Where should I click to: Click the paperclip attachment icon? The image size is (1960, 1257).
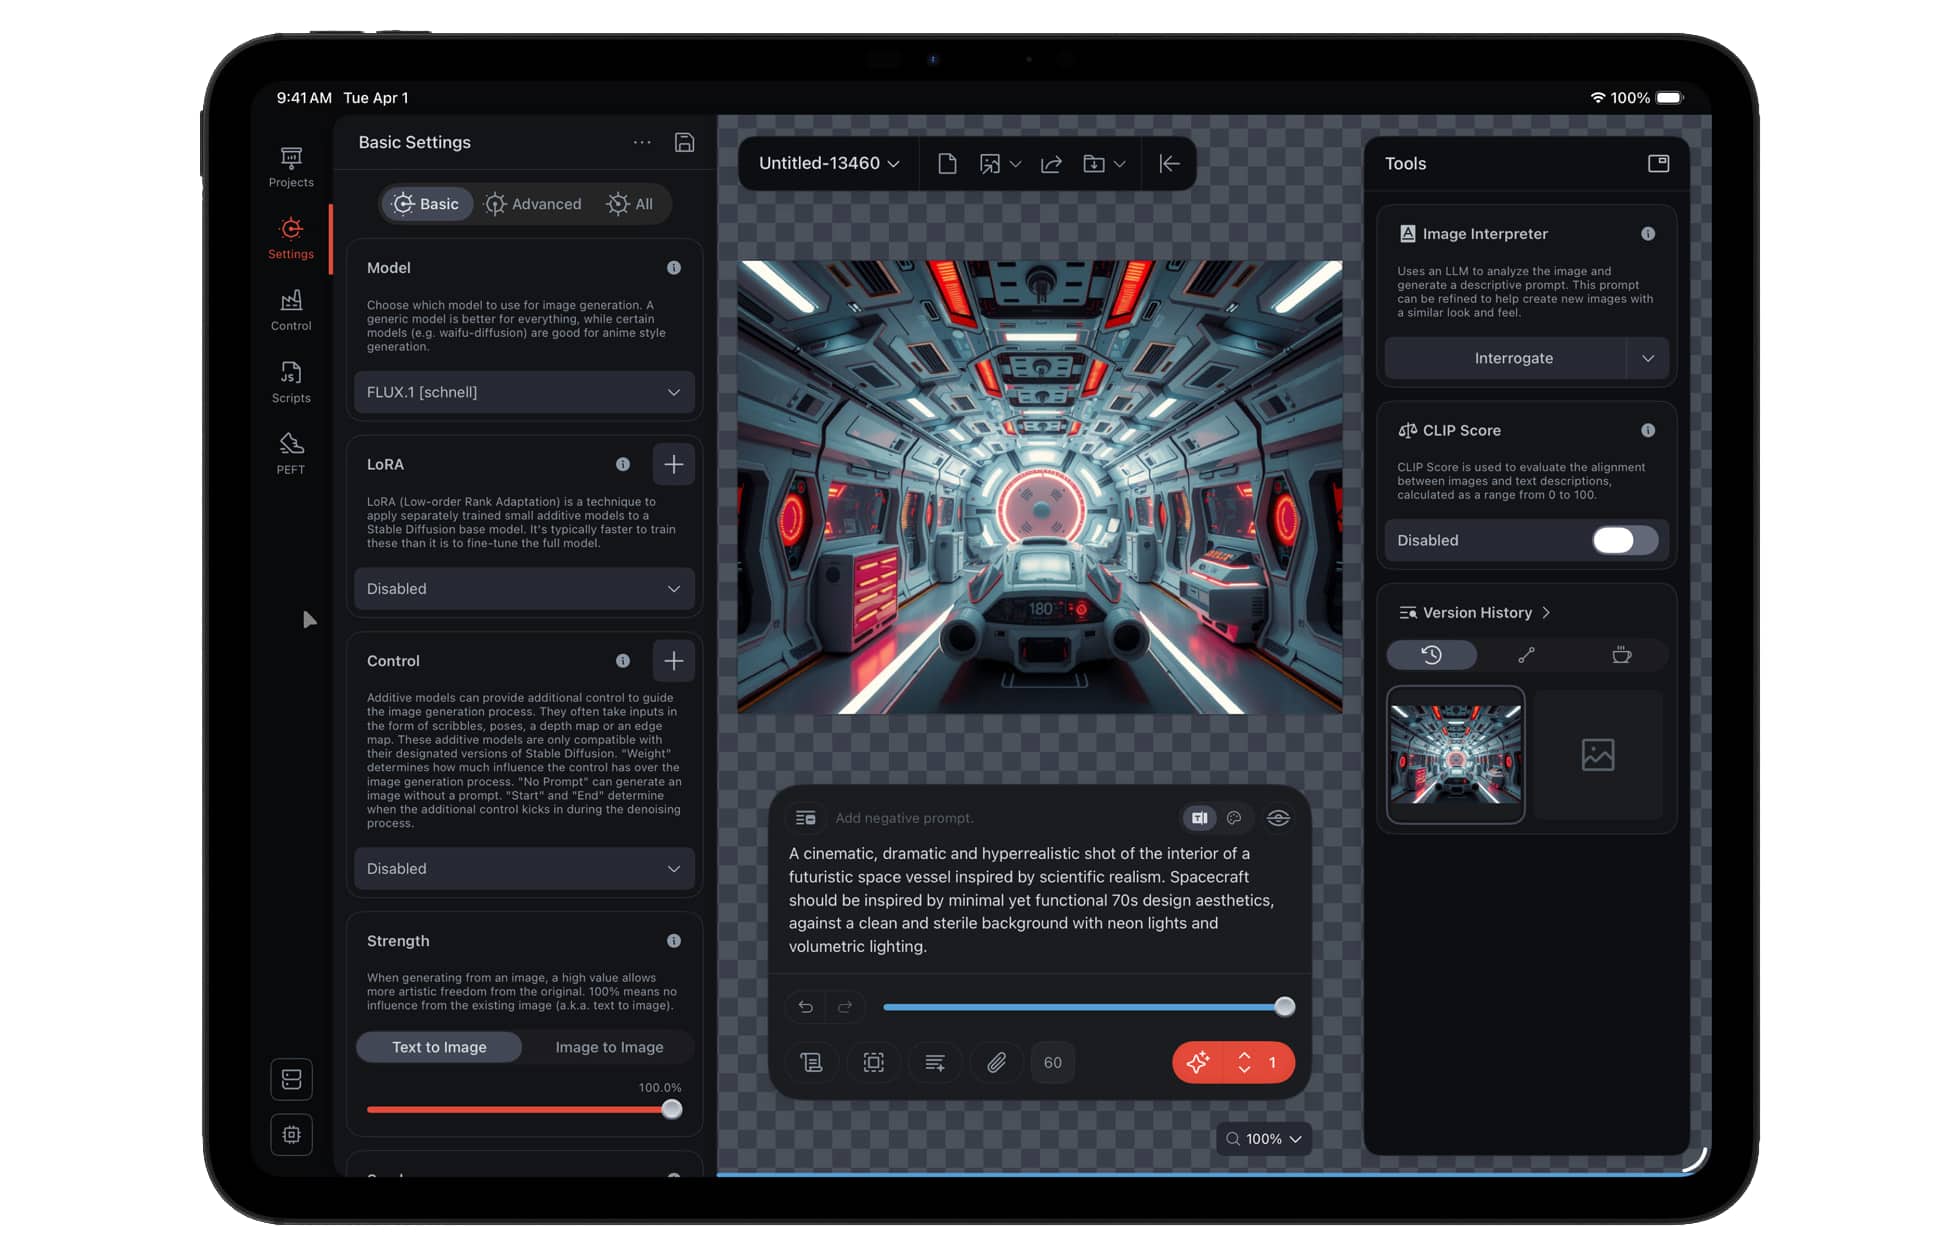pyautogui.click(x=996, y=1062)
